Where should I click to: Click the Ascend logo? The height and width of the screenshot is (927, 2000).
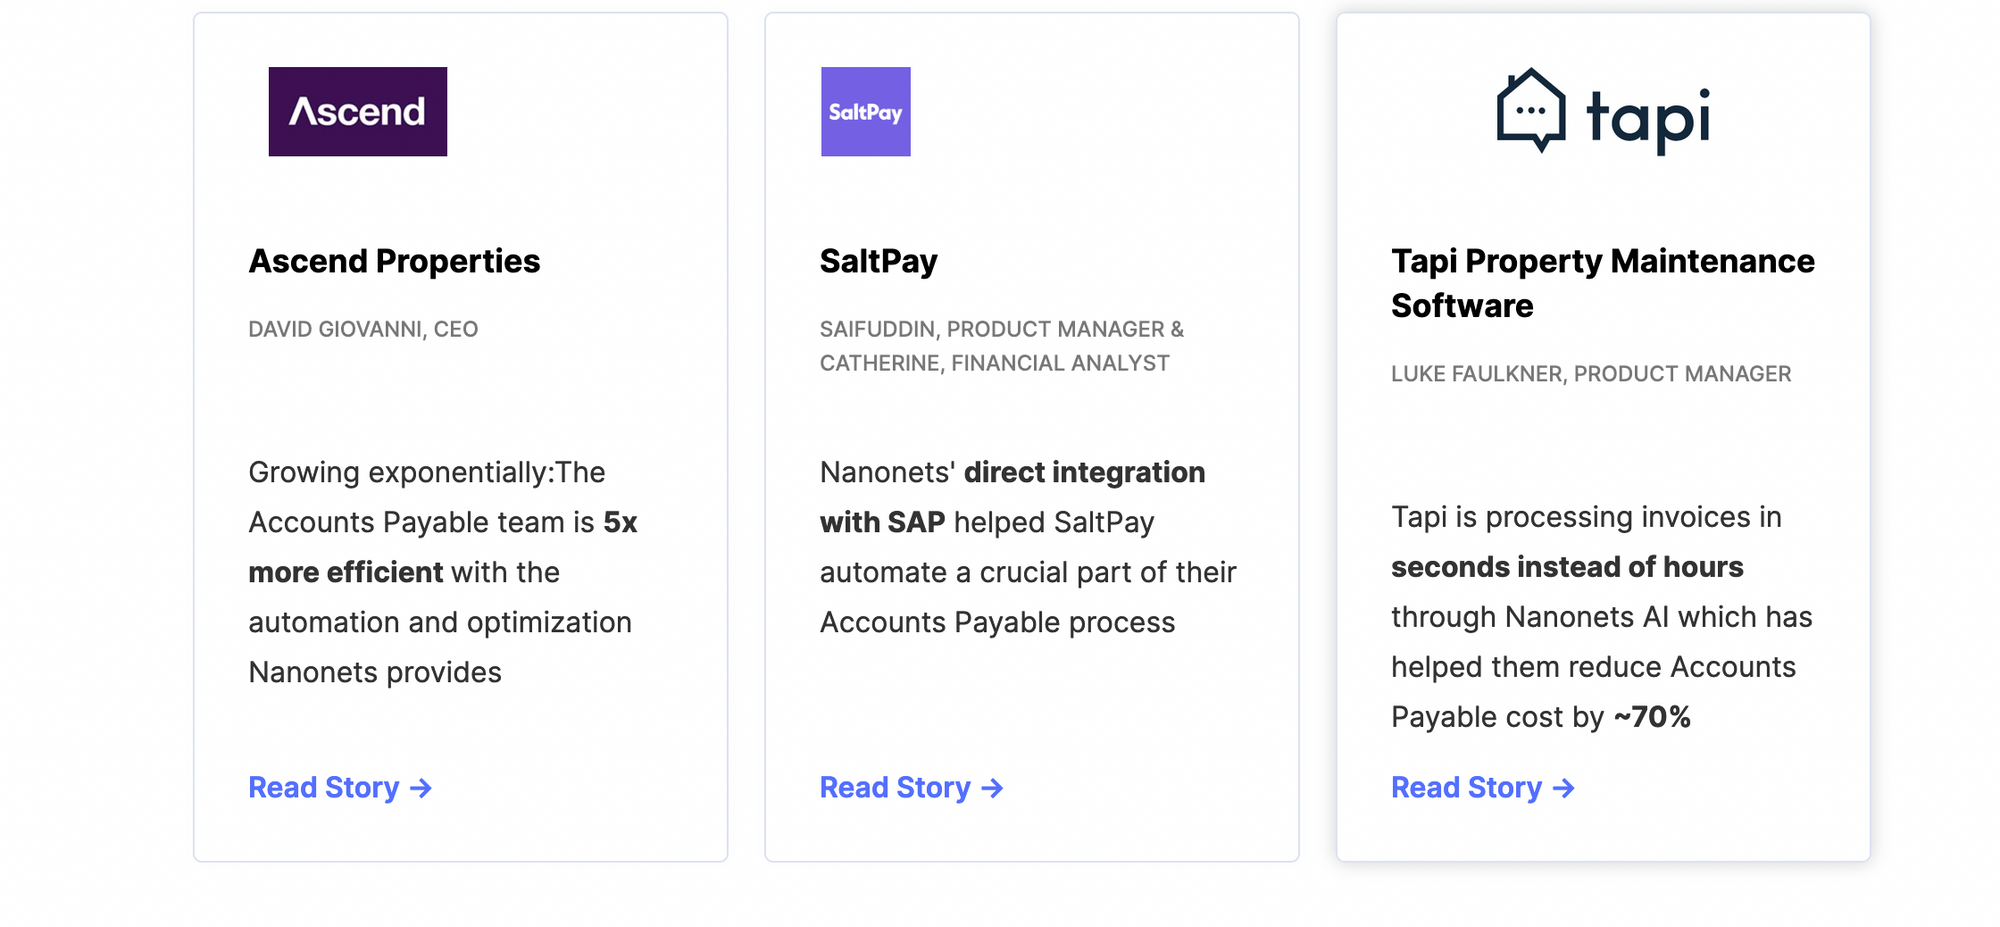coord(357,111)
